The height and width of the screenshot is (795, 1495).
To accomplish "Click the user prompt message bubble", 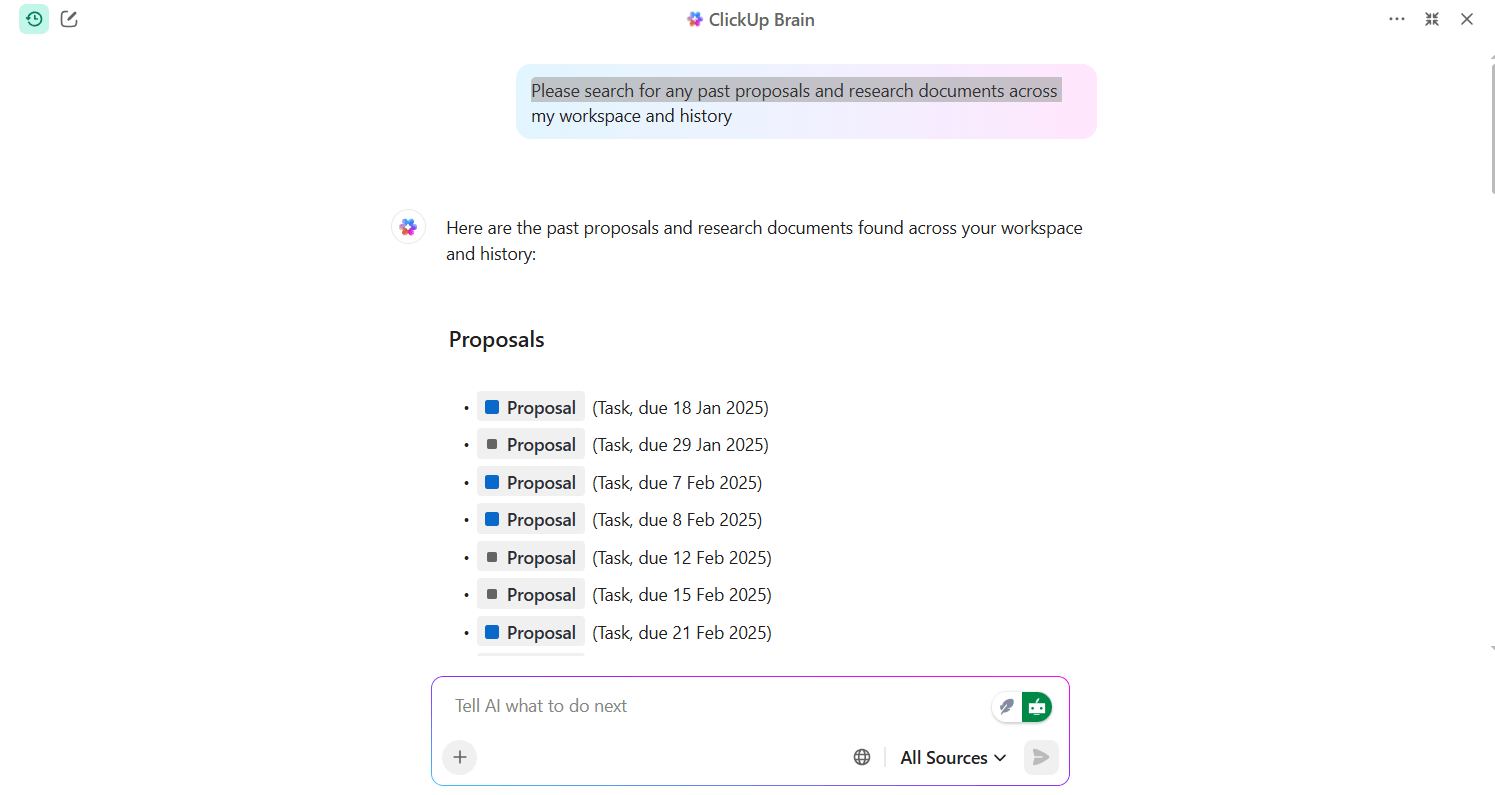I will [806, 102].
